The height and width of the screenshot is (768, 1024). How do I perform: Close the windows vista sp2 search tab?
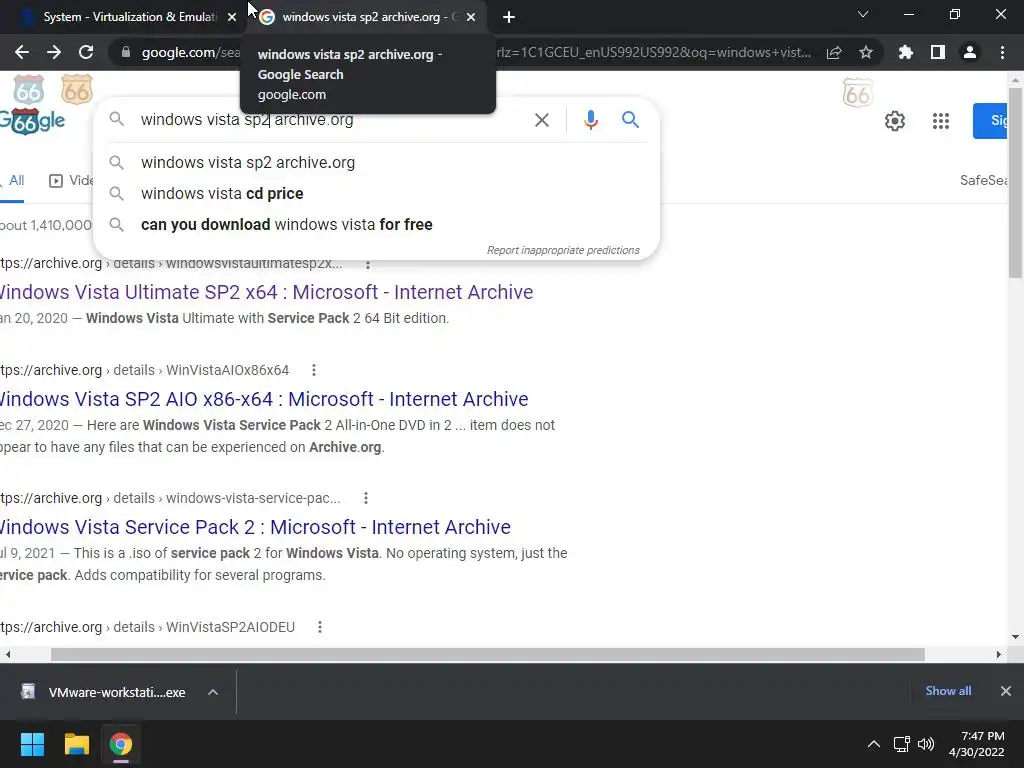coord(471,17)
